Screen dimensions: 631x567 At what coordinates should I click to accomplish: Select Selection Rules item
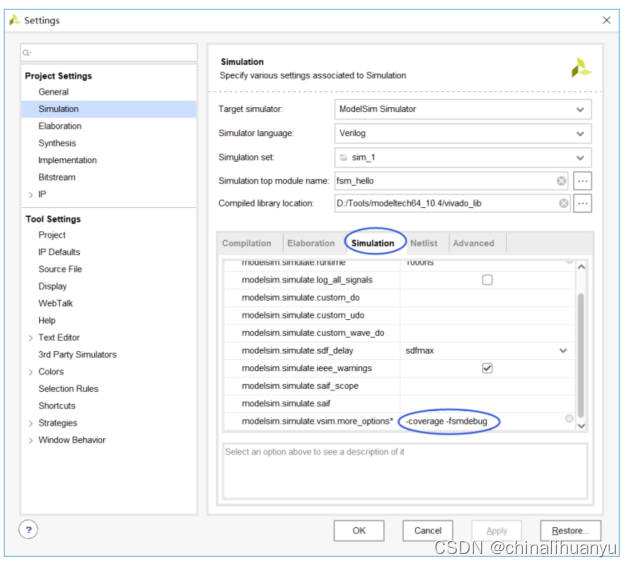68,389
